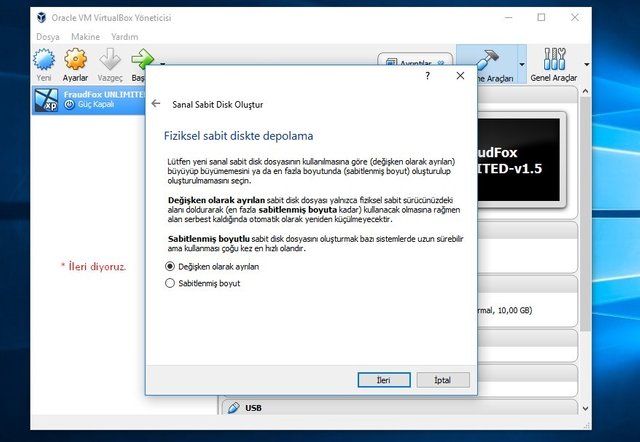Image resolution: width=640 pixels, height=442 pixels.
Task: Click the Güç Kapalı power state icon
Action: [69, 104]
